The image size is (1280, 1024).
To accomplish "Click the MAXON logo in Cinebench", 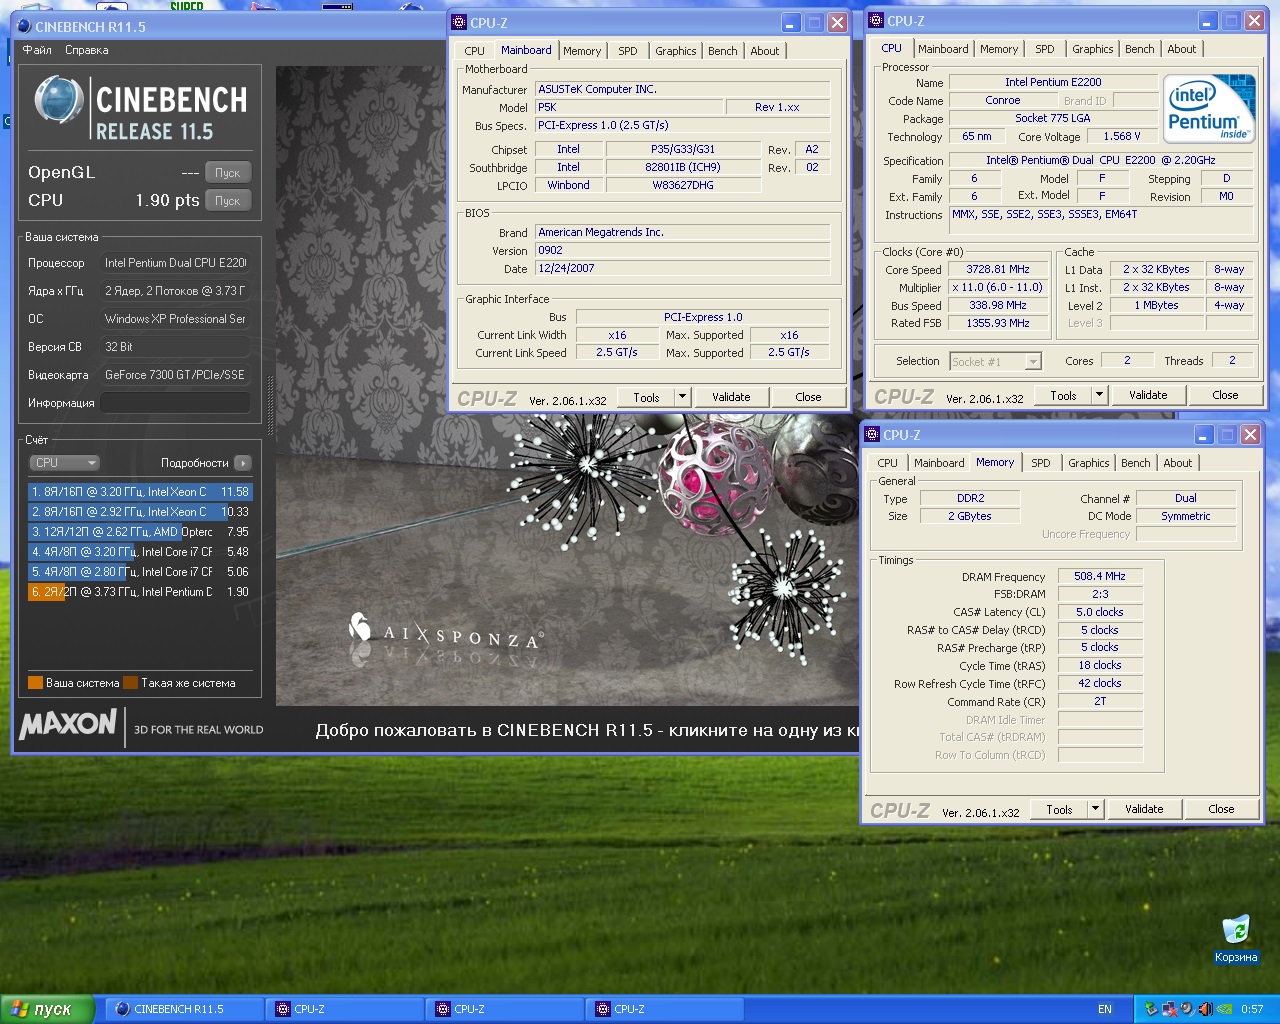I will click(x=68, y=723).
